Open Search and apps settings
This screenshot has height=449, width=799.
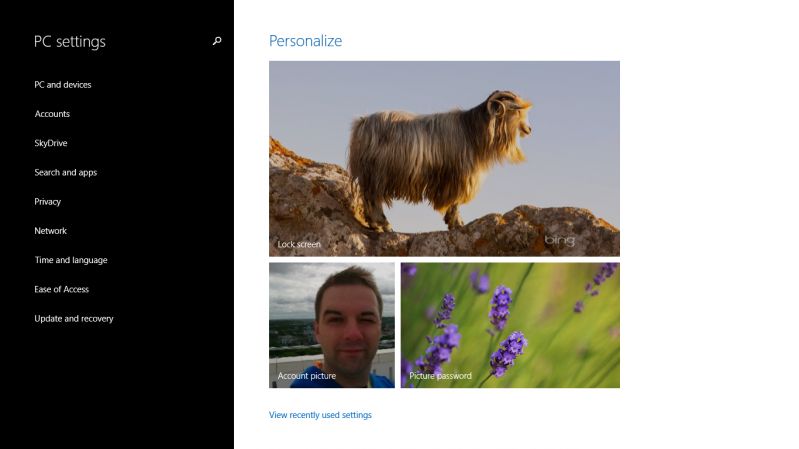coord(65,173)
